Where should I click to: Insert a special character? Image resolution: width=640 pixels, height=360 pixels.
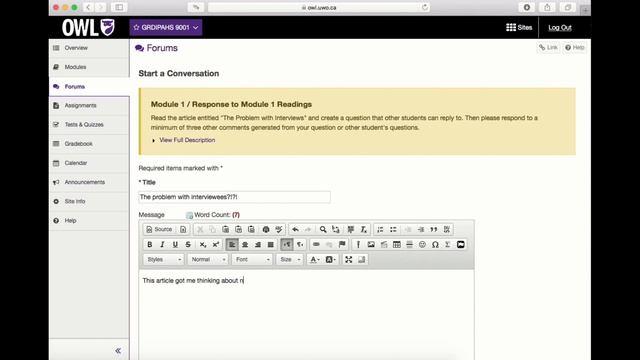pyautogui.click(x=435, y=244)
